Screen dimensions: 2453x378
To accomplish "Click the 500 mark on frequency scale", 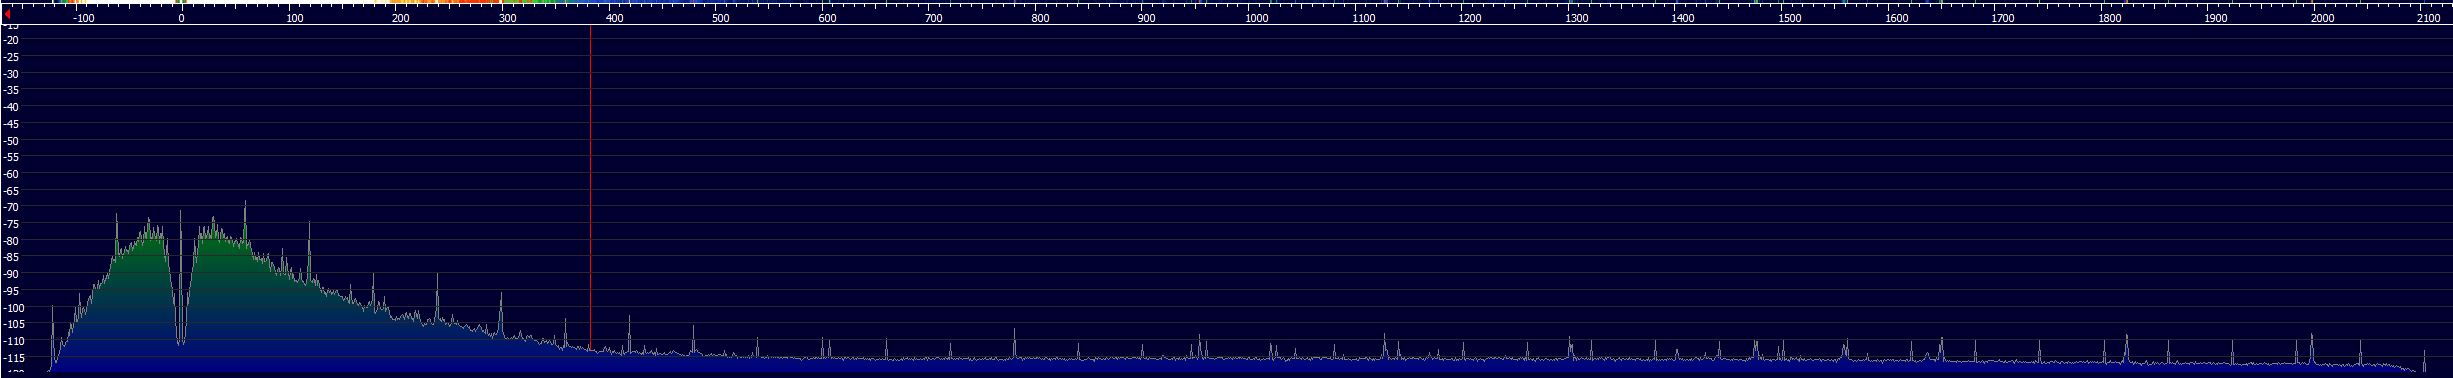I will (720, 18).
